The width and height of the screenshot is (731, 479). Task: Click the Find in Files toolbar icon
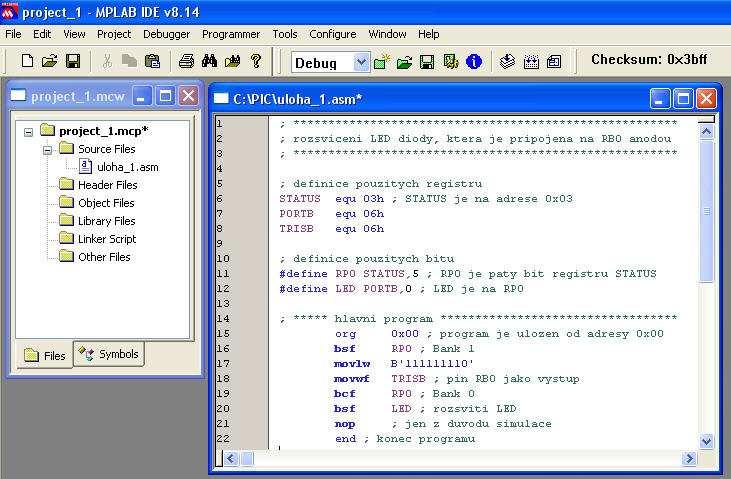pyautogui.click(x=232, y=61)
